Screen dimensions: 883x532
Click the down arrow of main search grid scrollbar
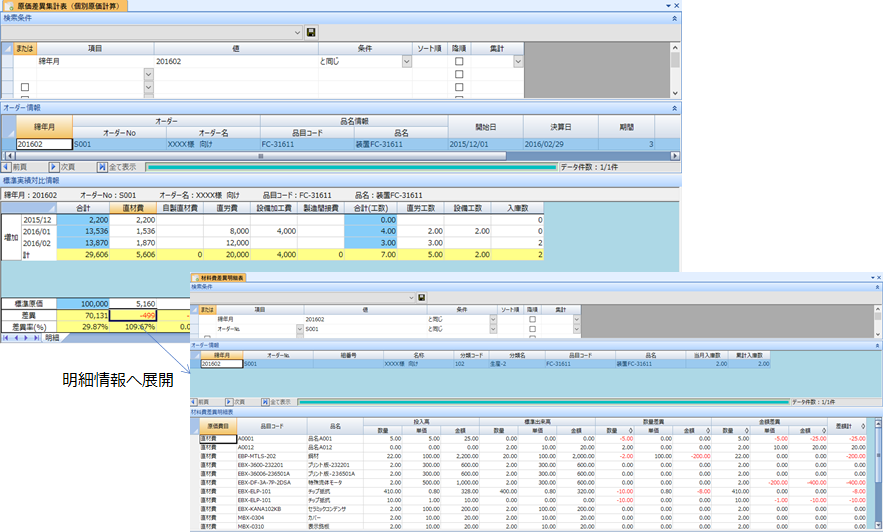[675, 93]
